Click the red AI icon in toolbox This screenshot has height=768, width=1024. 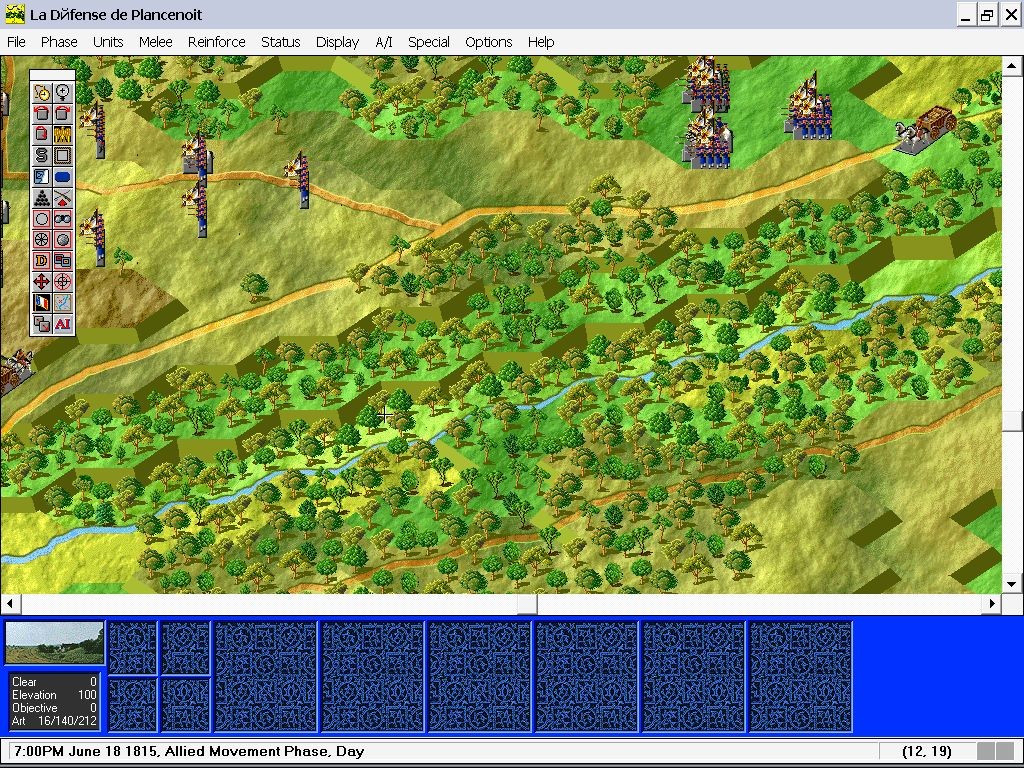[63, 324]
